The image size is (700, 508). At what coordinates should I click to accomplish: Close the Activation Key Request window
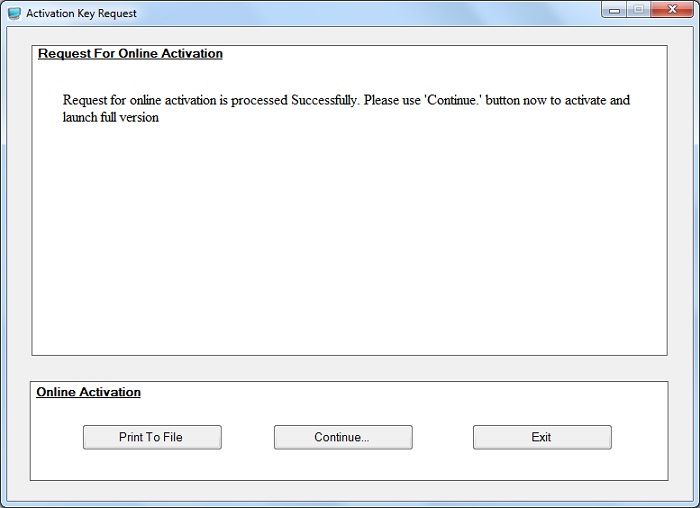tap(671, 11)
